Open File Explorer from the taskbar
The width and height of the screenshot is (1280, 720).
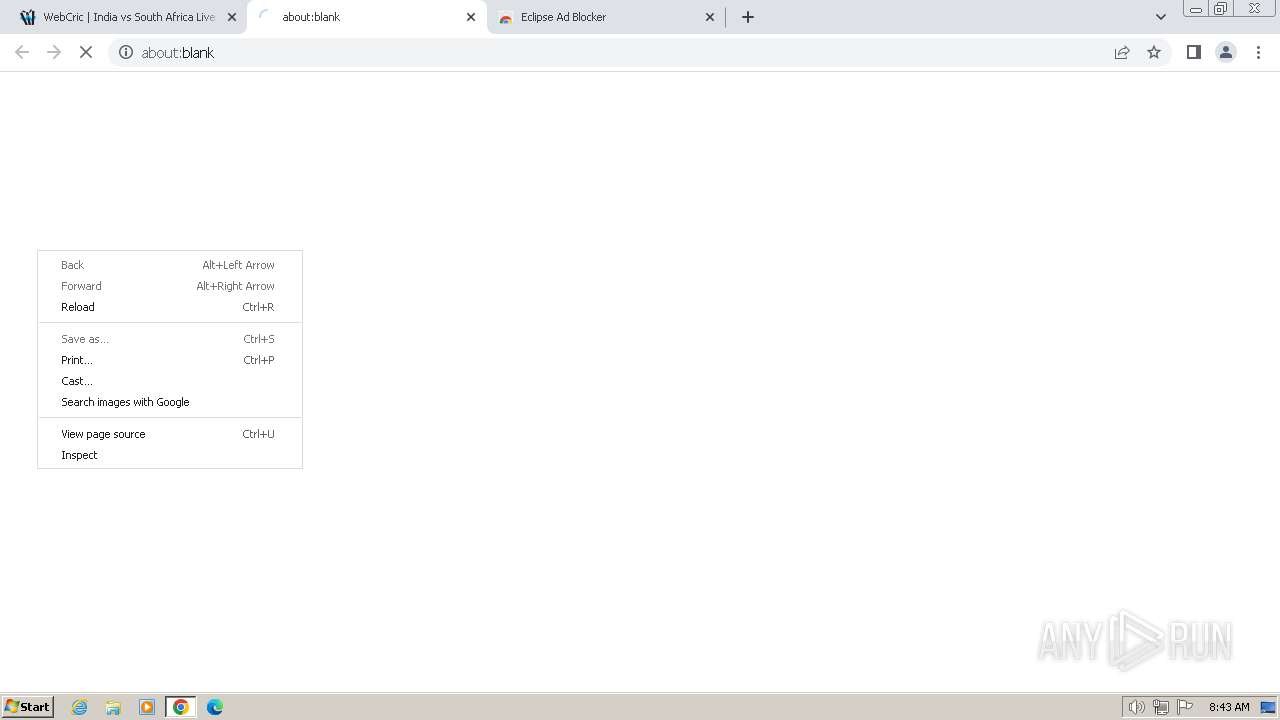coord(113,707)
